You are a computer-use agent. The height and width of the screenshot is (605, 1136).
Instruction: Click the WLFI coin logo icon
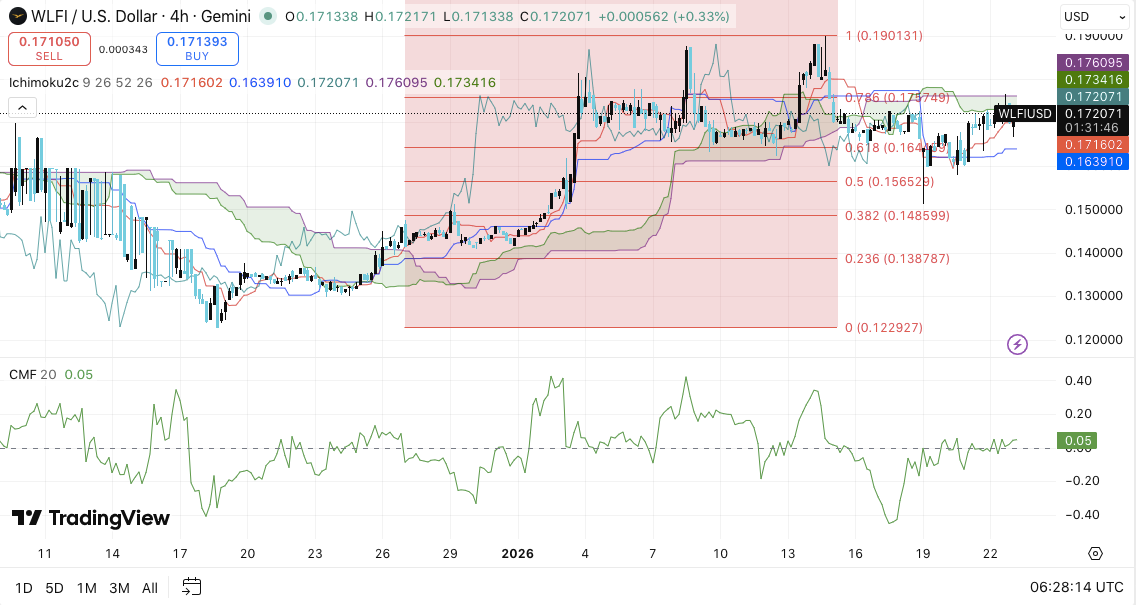pos(18,17)
